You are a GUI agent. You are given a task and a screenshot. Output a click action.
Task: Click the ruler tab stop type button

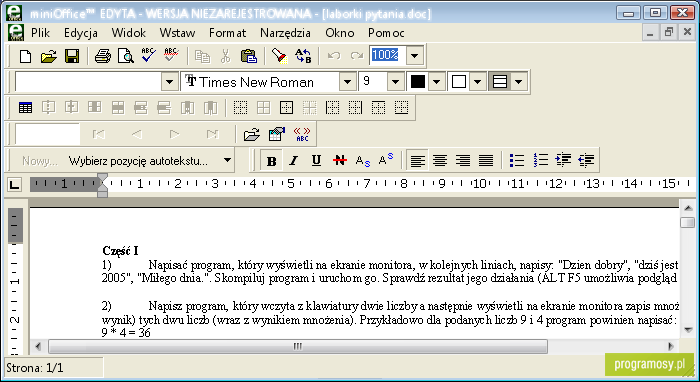[14, 184]
